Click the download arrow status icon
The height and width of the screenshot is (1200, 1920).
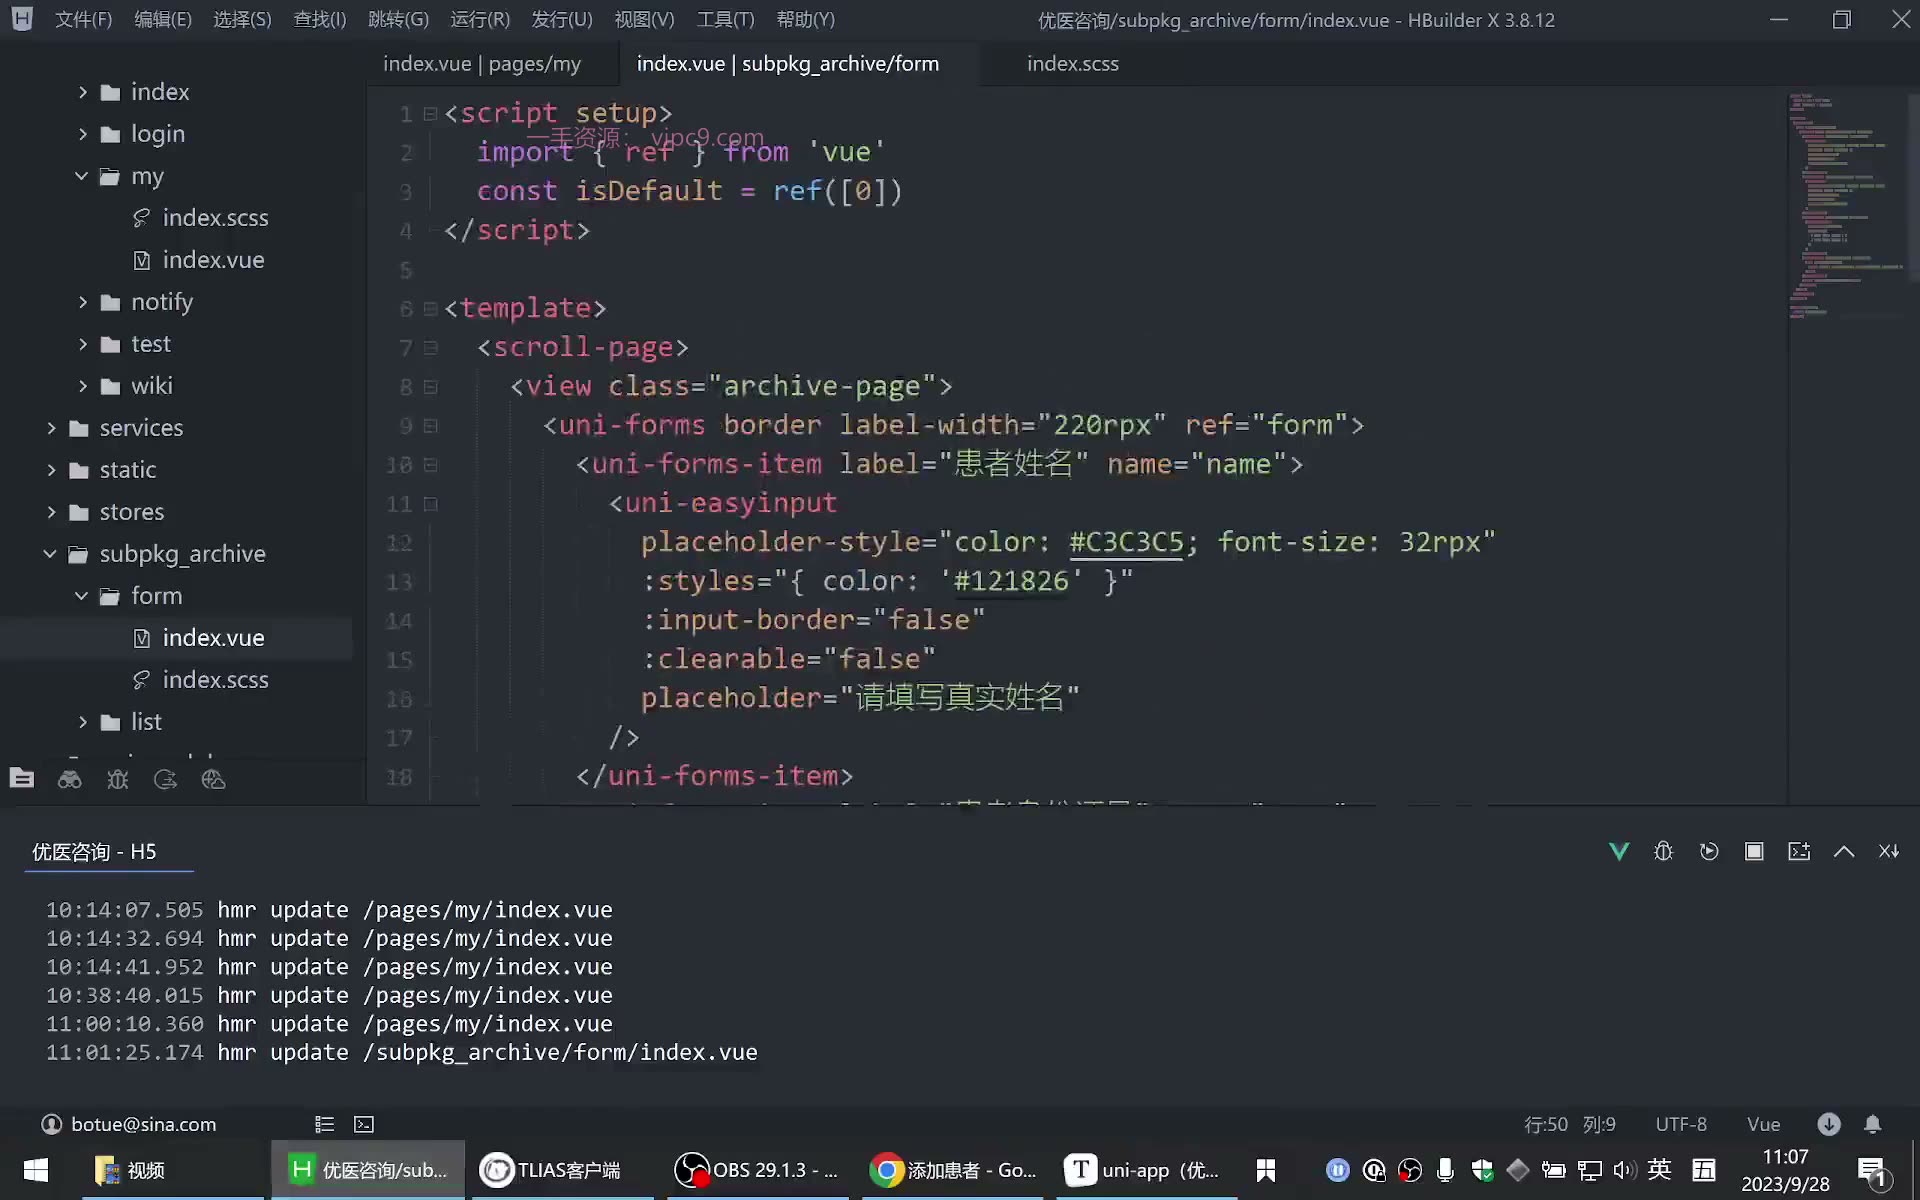(1829, 1124)
